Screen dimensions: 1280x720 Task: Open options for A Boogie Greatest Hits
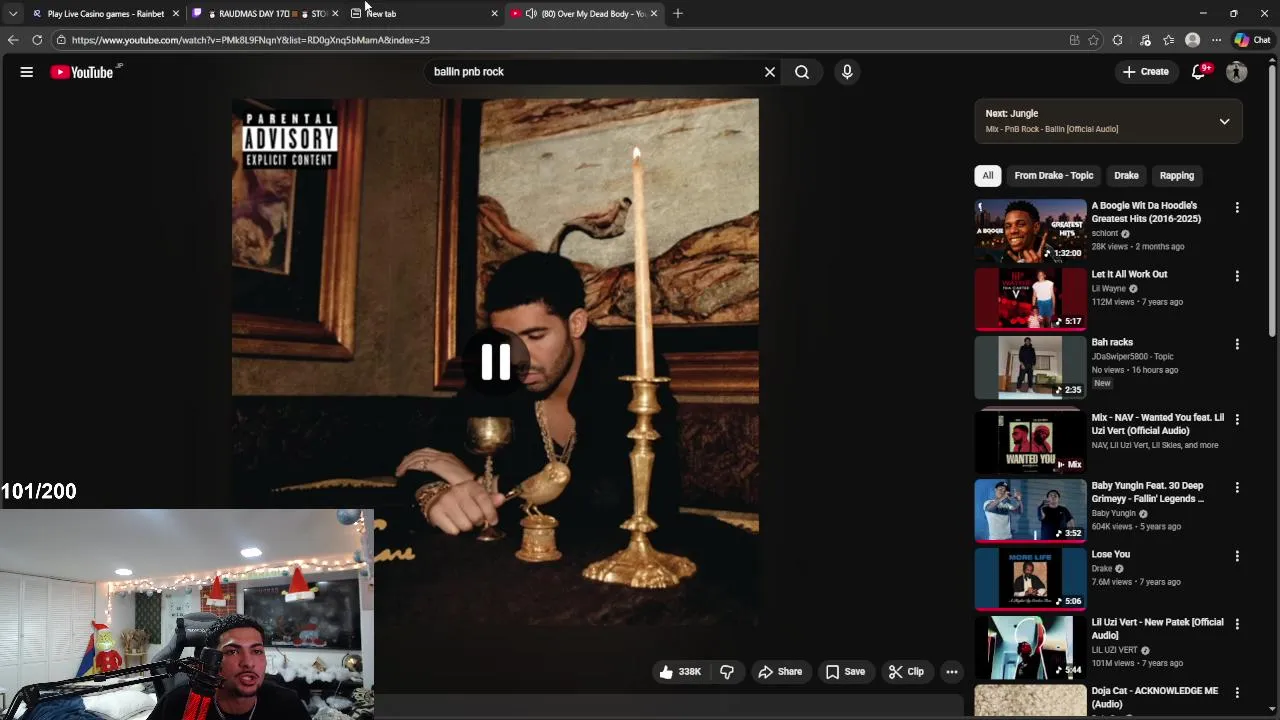[1237, 208]
